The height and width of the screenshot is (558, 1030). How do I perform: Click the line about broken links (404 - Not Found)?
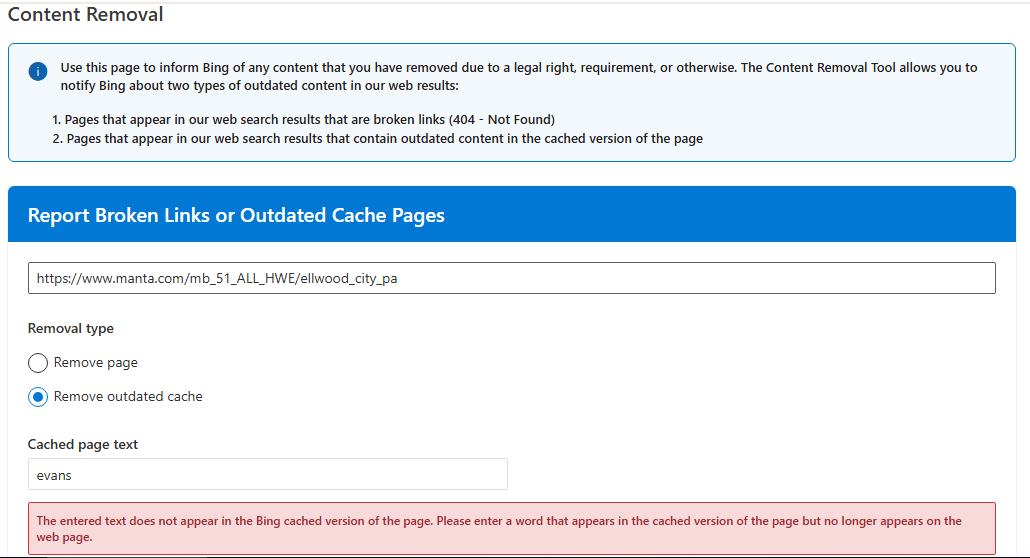point(303,120)
